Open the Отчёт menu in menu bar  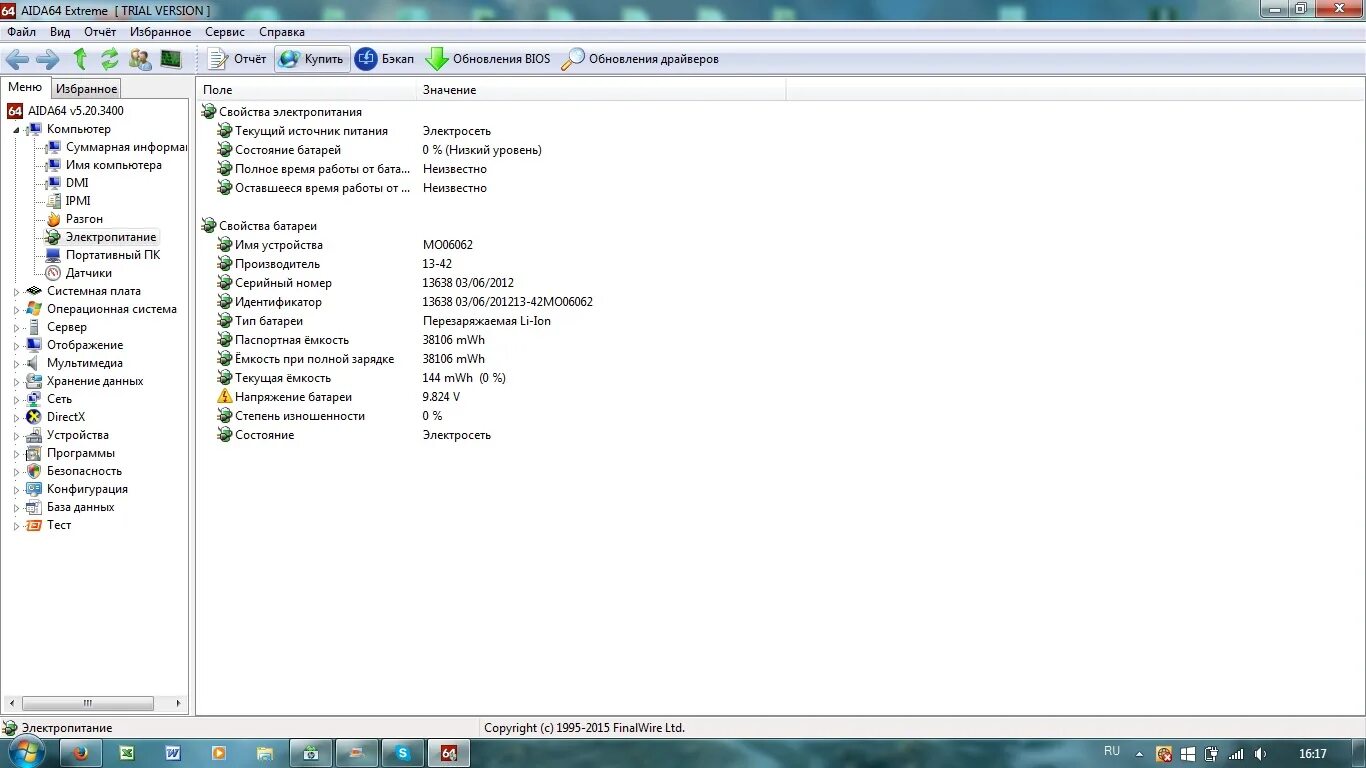pos(100,32)
